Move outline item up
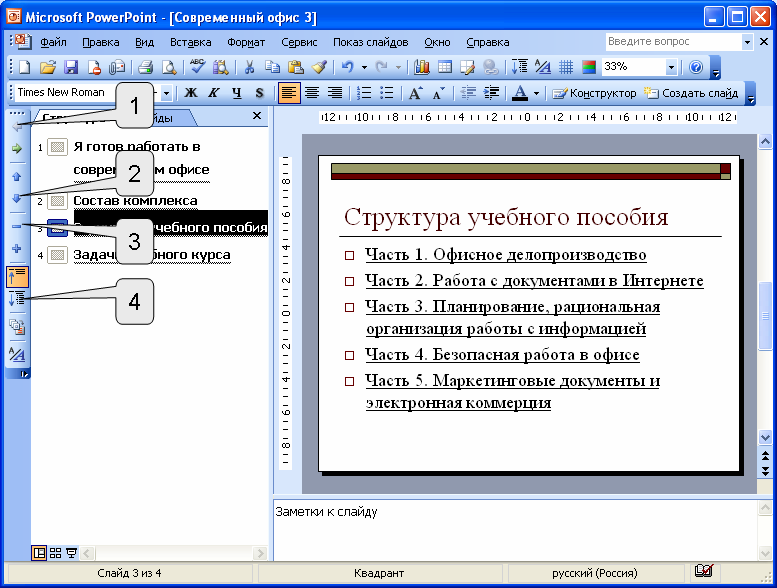777x588 pixels. coord(17,176)
